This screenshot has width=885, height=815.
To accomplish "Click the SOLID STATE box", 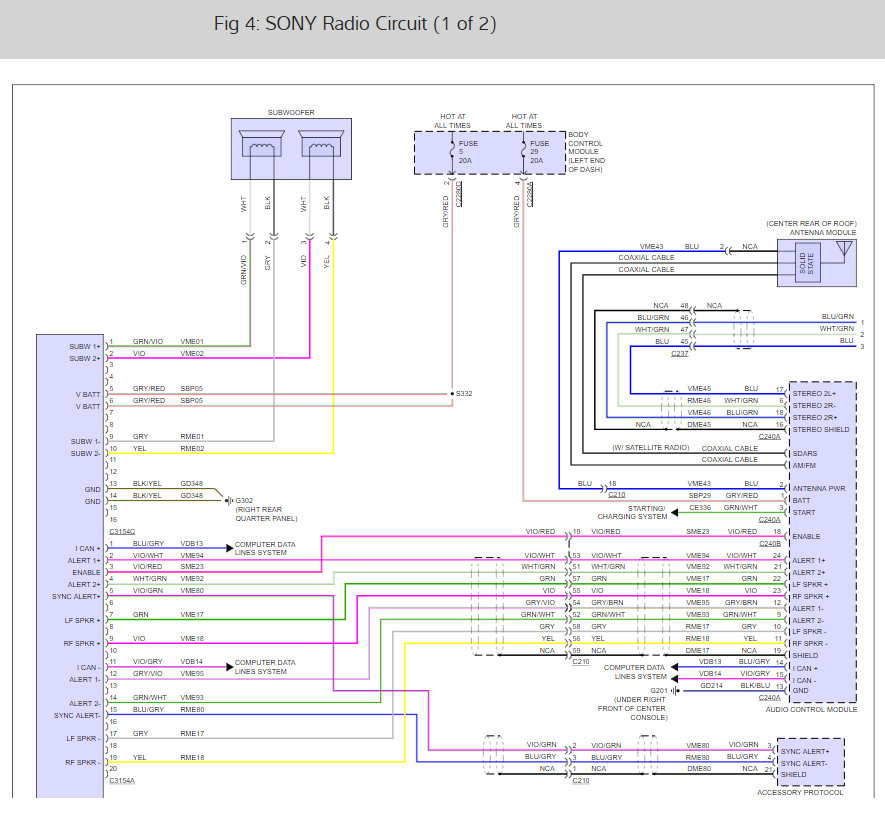I will click(807, 263).
